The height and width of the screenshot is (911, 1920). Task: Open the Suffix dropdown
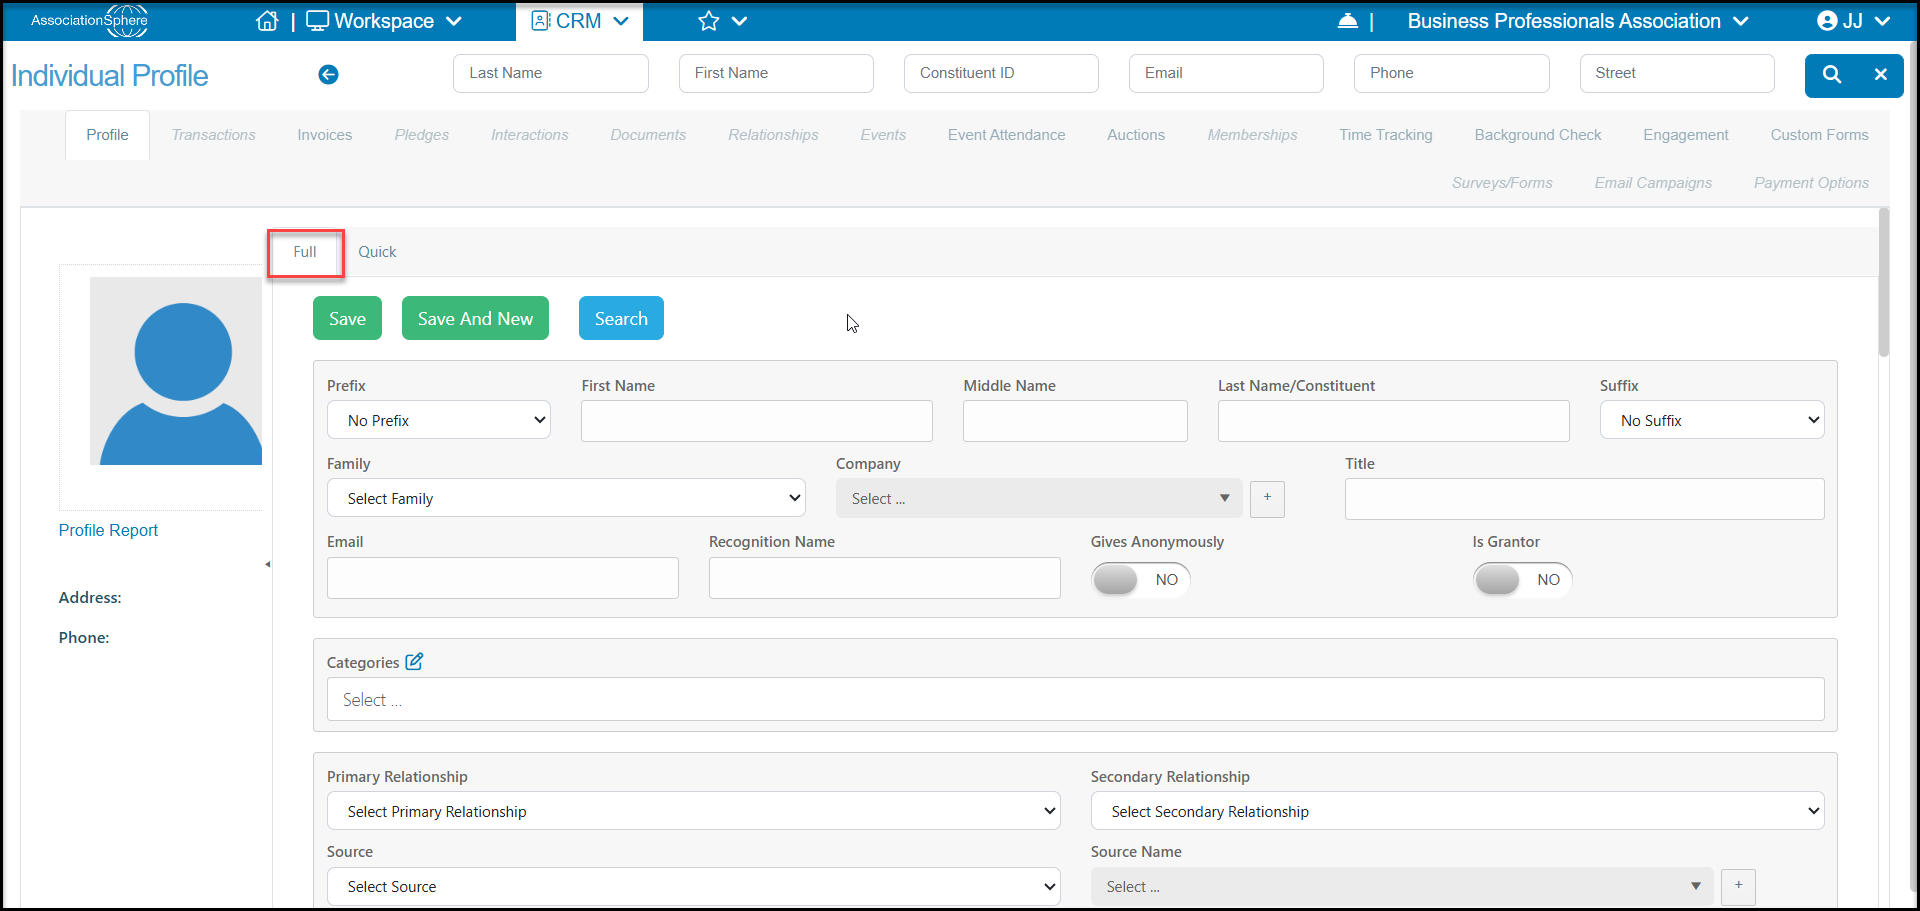1712,420
